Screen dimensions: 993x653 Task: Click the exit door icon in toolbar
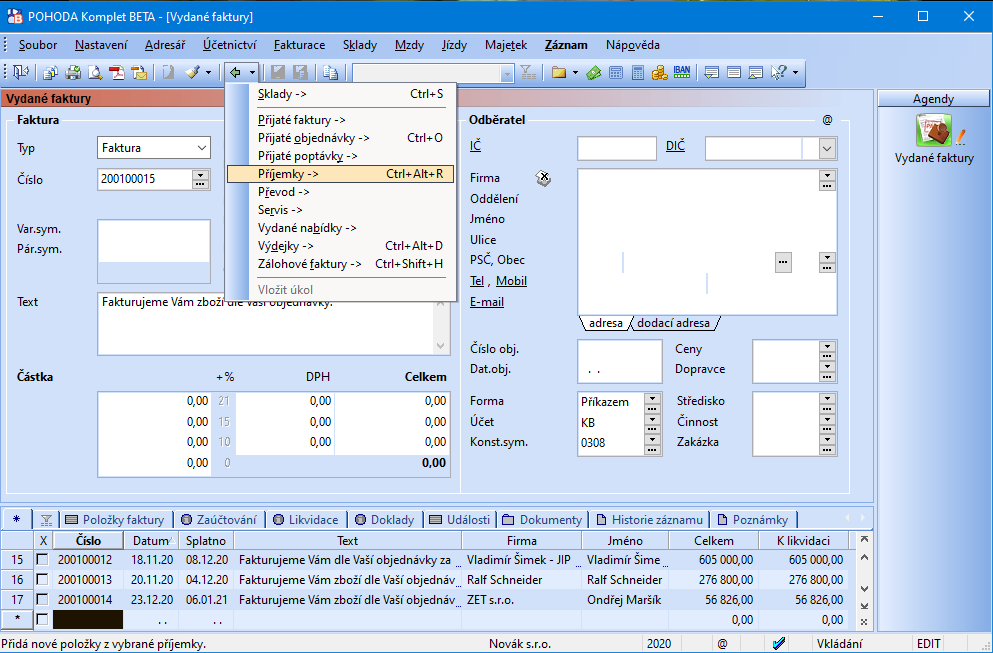21,73
